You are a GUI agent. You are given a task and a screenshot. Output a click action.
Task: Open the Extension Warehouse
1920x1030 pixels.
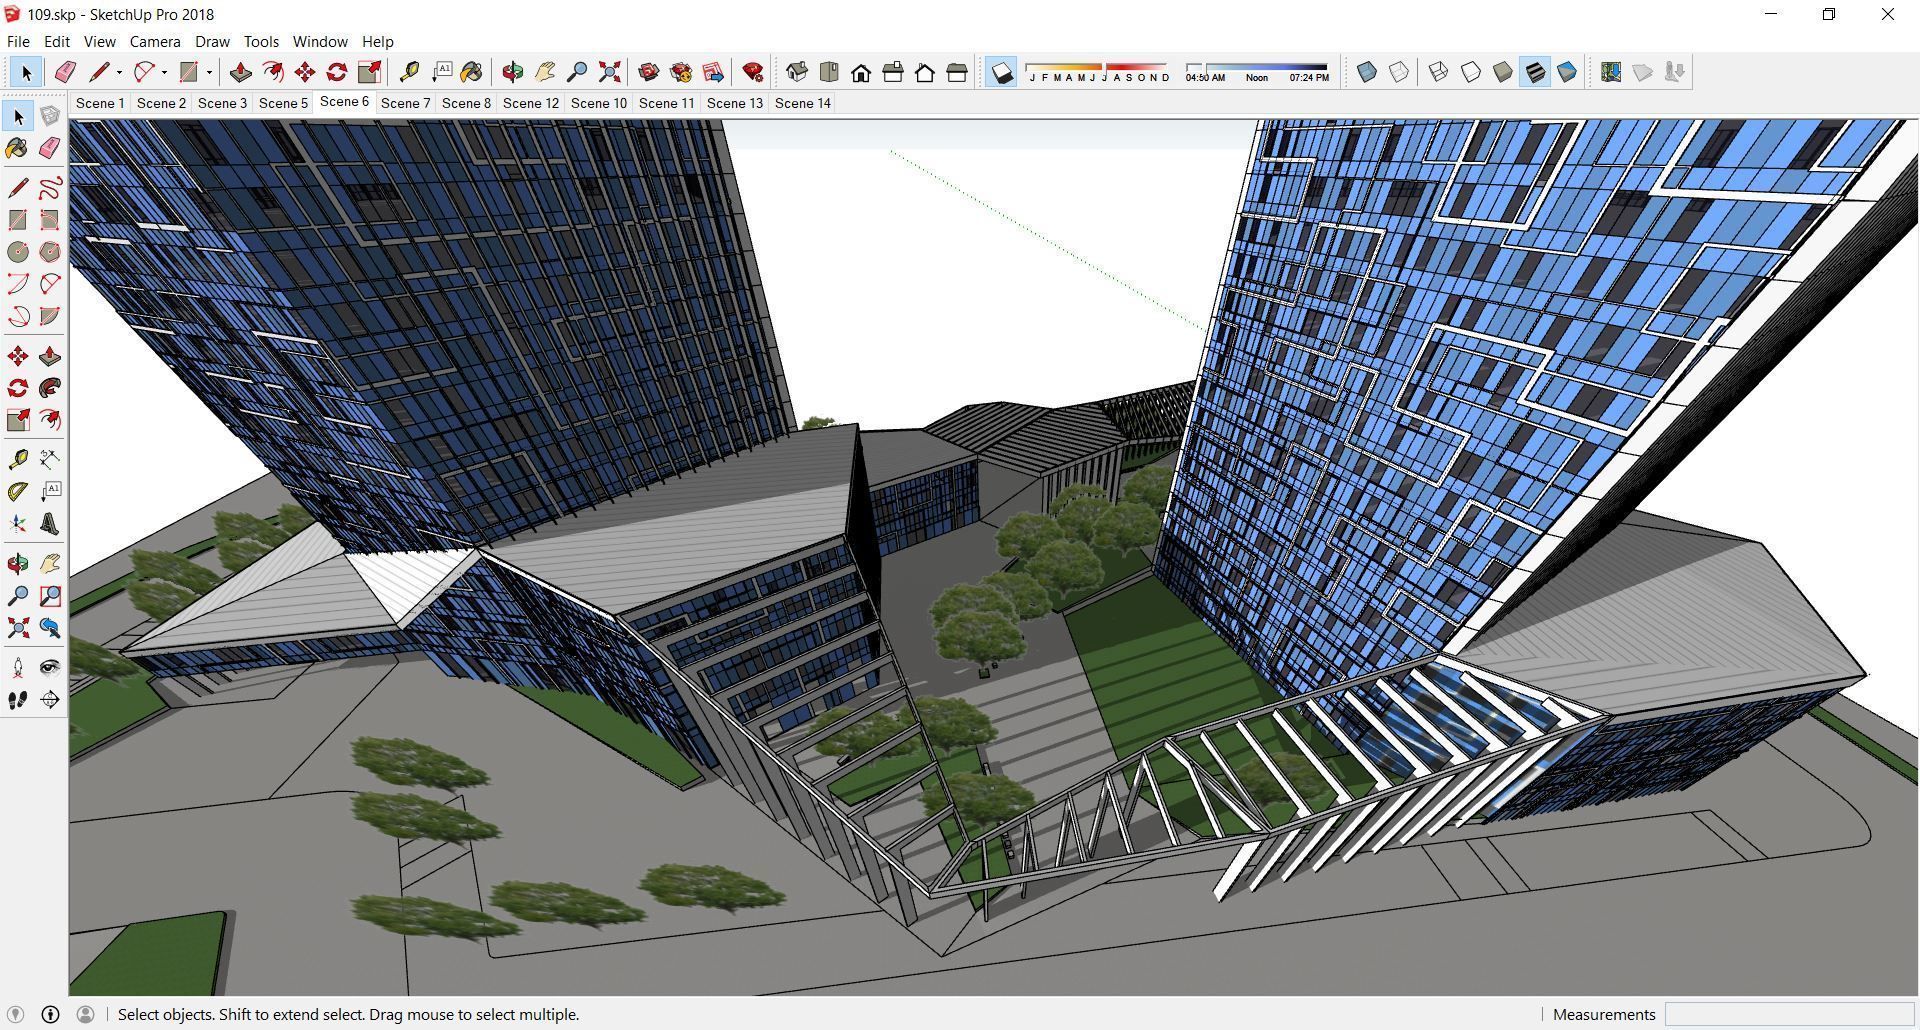[x=681, y=72]
